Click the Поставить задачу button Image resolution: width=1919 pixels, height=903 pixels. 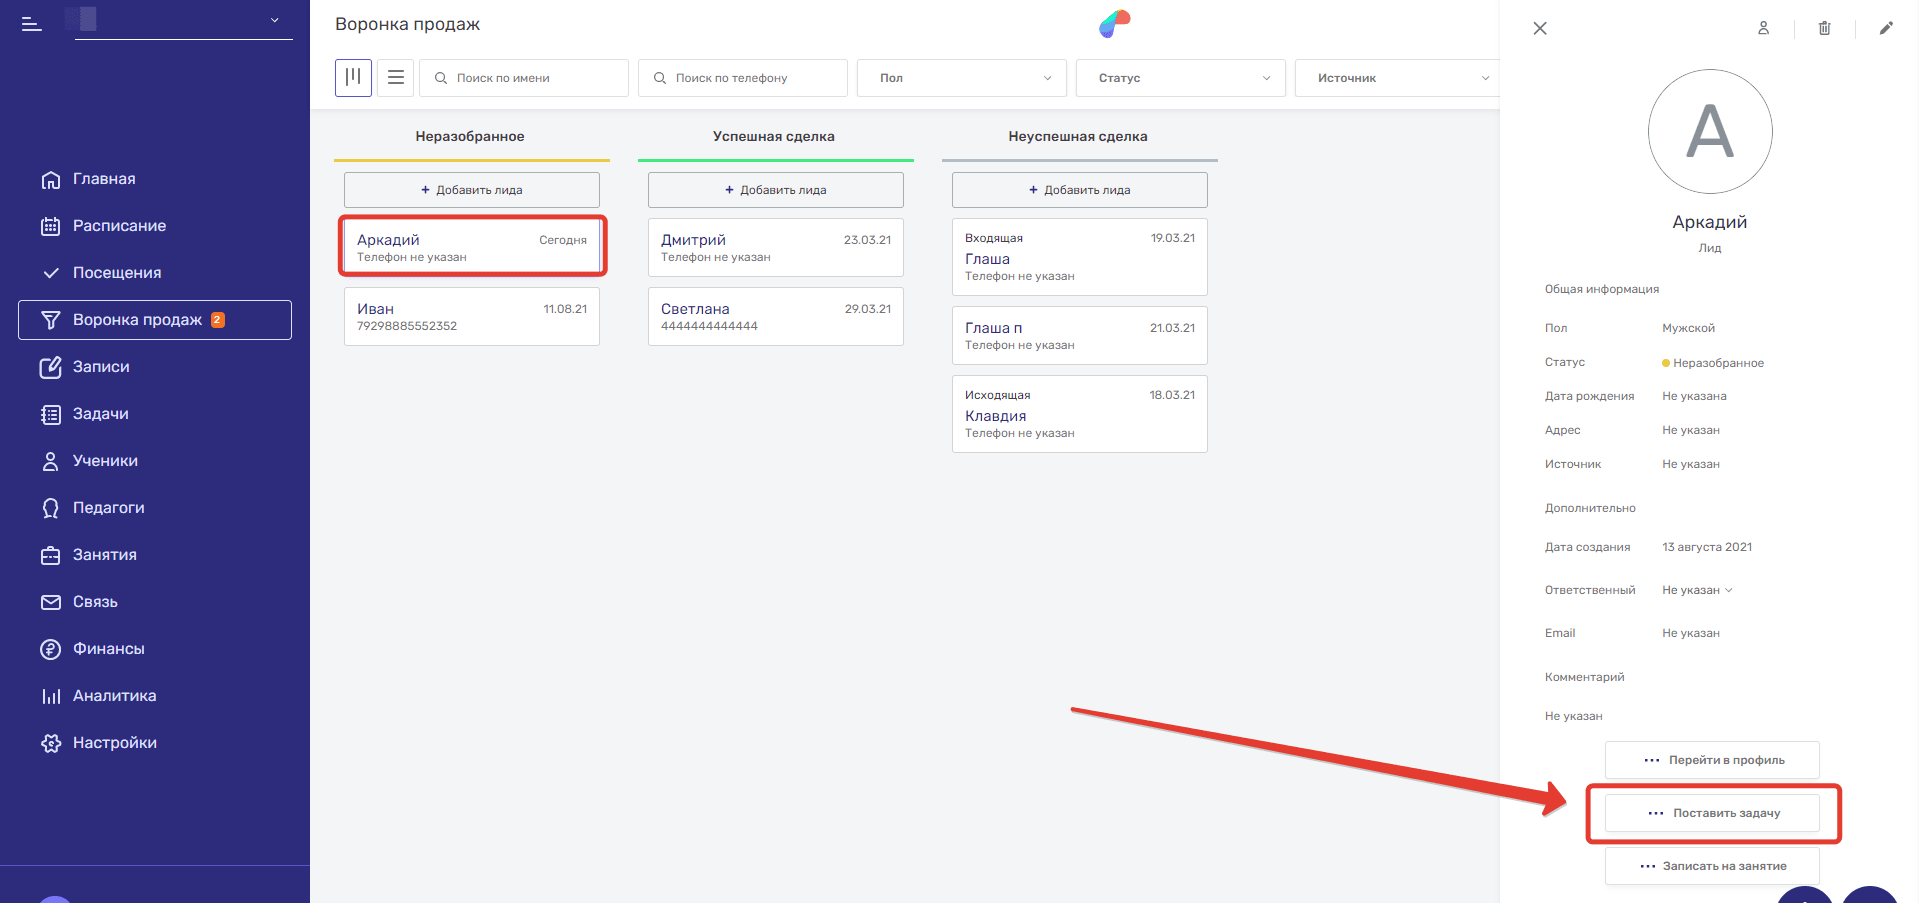point(1712,813)
